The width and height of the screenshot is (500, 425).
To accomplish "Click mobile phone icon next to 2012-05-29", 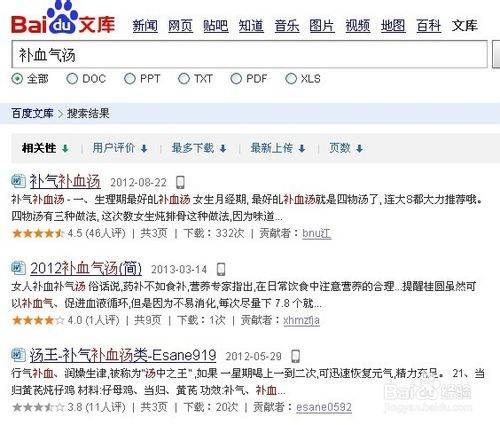I will pos(295,356).
